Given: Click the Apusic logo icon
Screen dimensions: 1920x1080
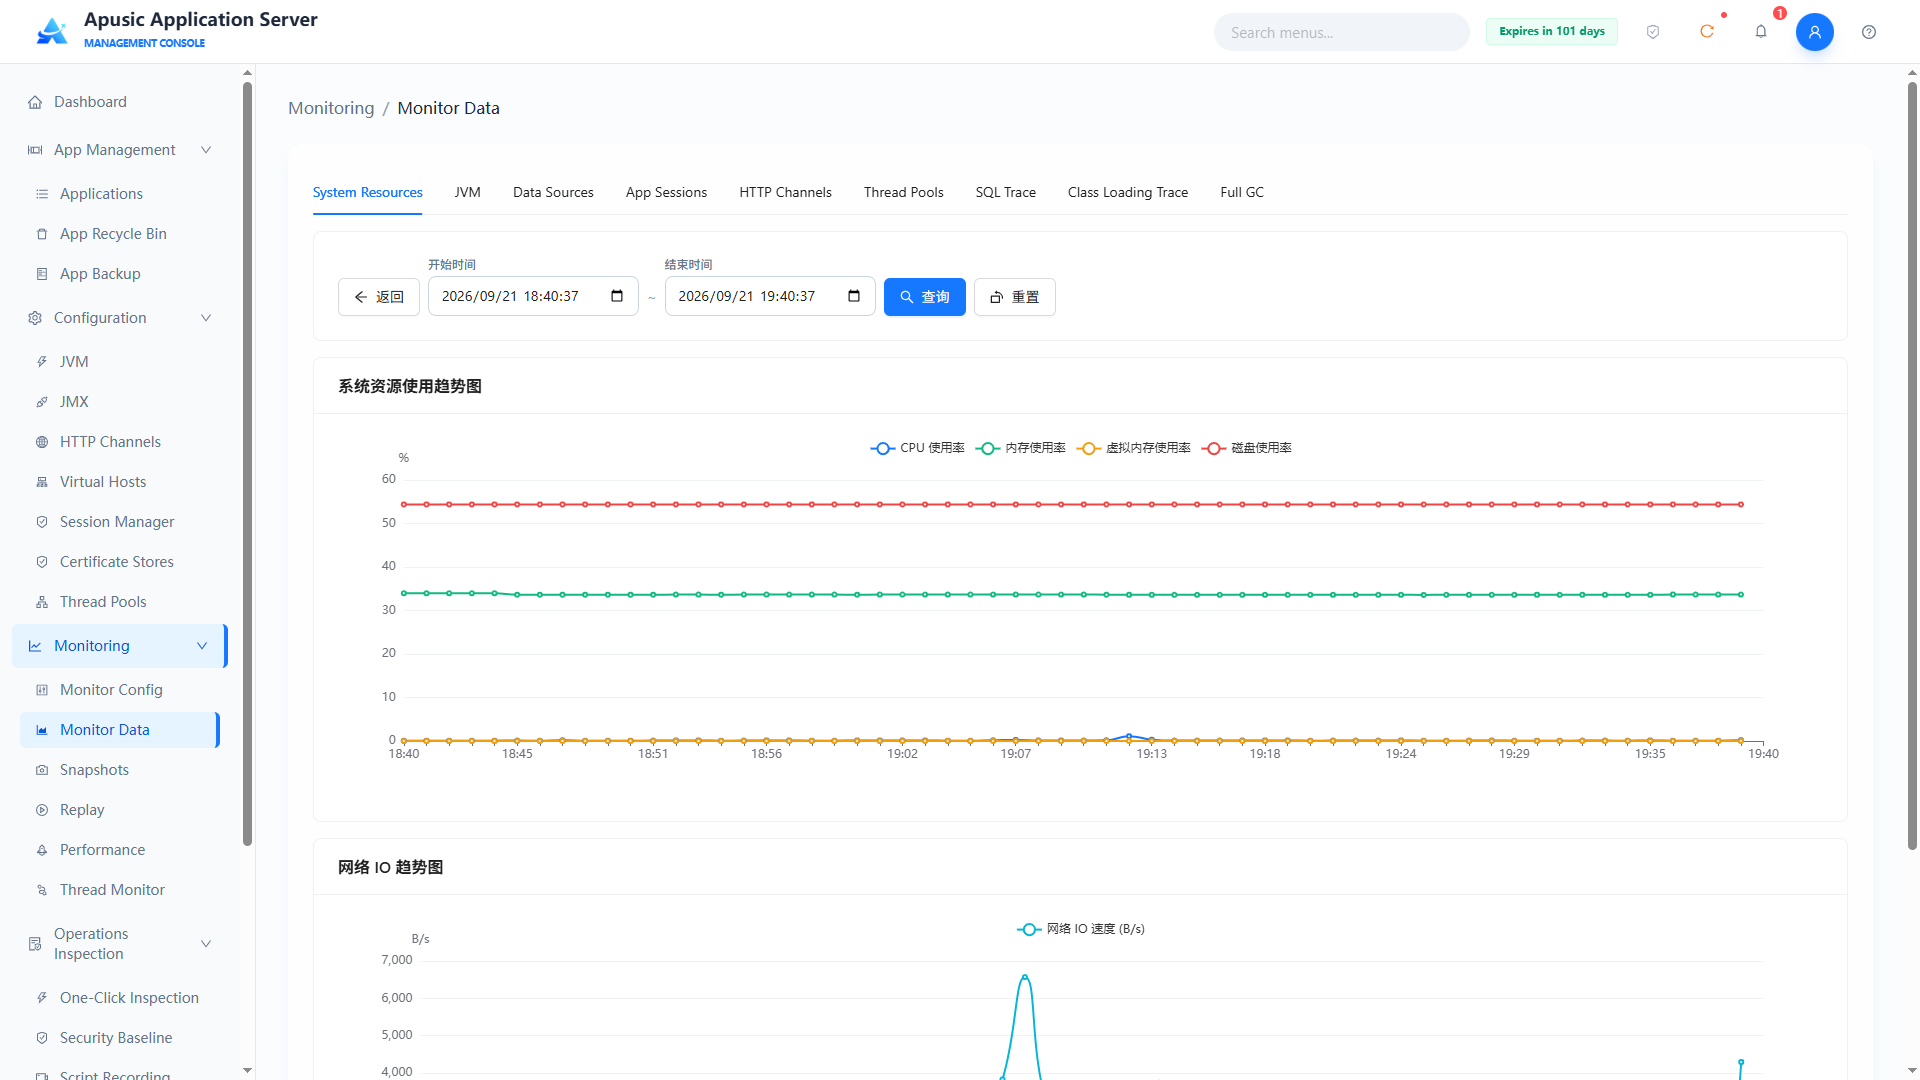Looking at the screenshot, I should [52, 31].
